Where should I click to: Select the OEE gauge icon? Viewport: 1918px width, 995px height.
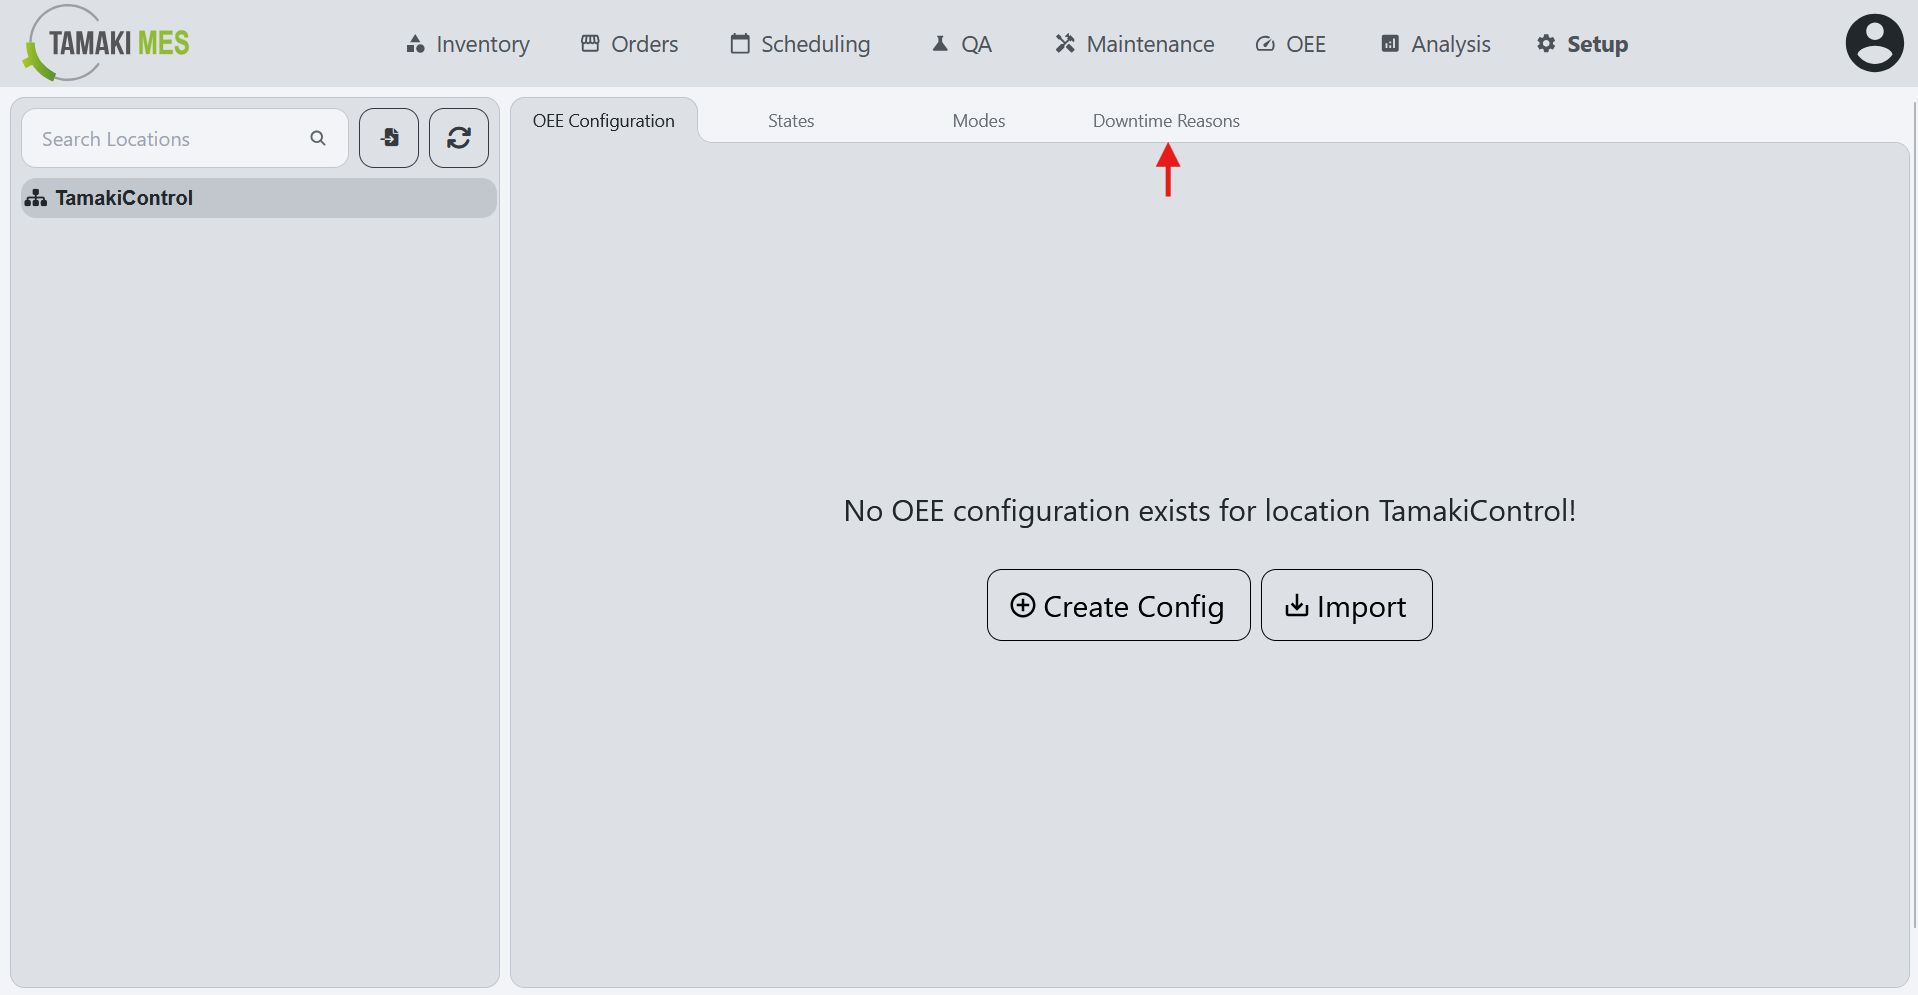[1263, 44]
